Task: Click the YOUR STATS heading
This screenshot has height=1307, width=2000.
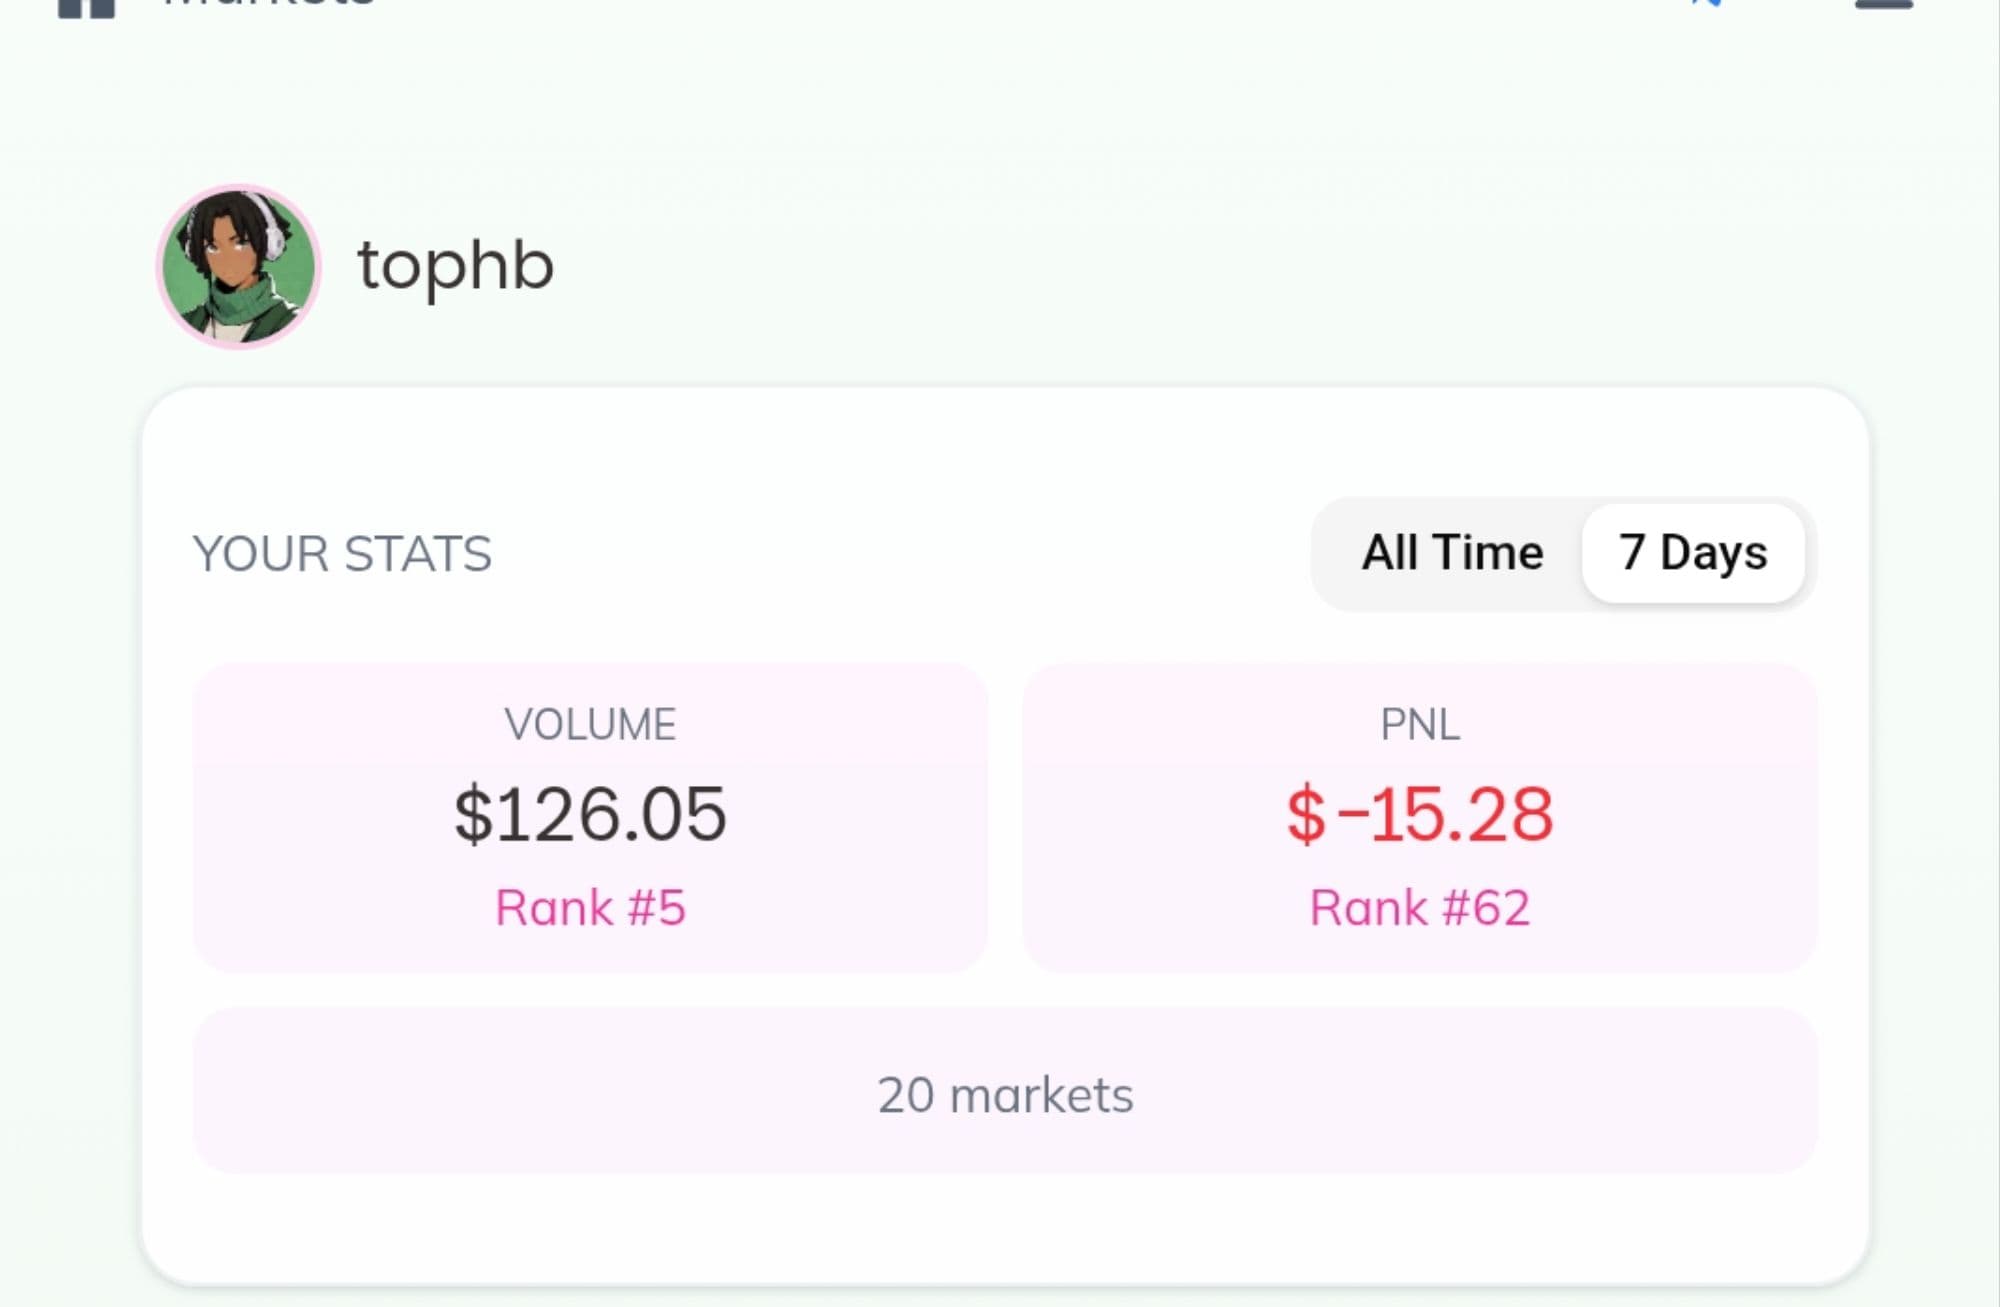Action: (x=342, y=554)
